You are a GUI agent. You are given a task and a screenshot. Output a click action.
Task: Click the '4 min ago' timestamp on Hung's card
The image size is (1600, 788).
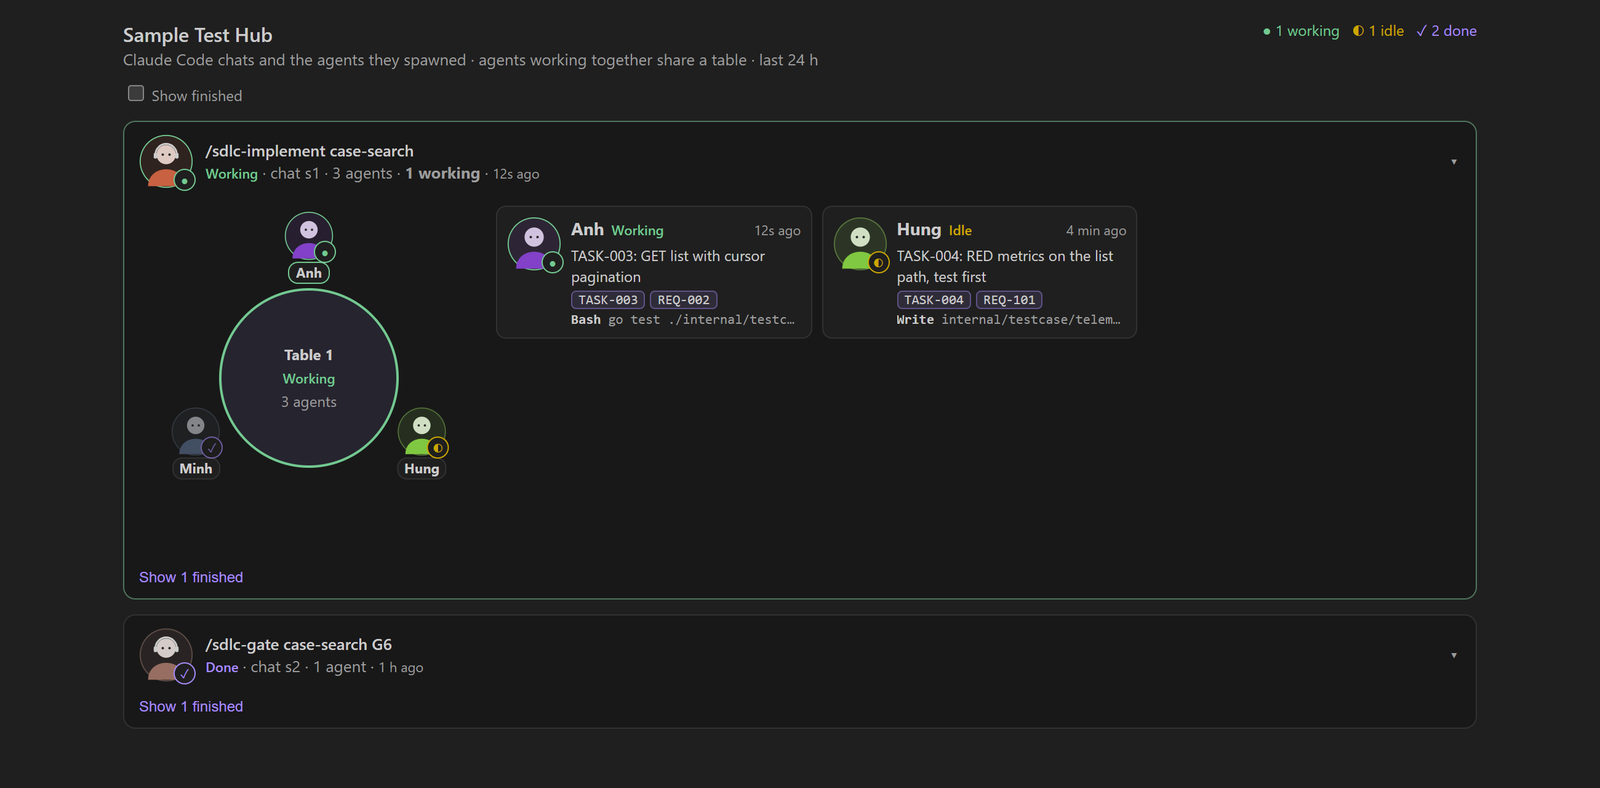1096,231
